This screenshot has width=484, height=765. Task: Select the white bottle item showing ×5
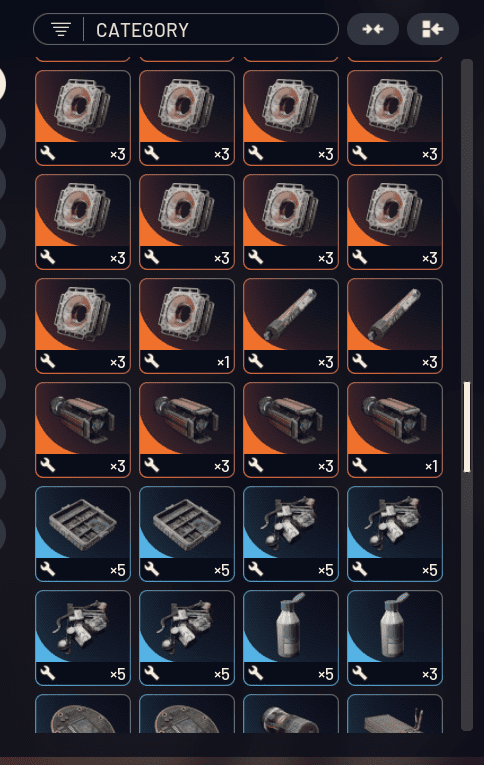291,638
